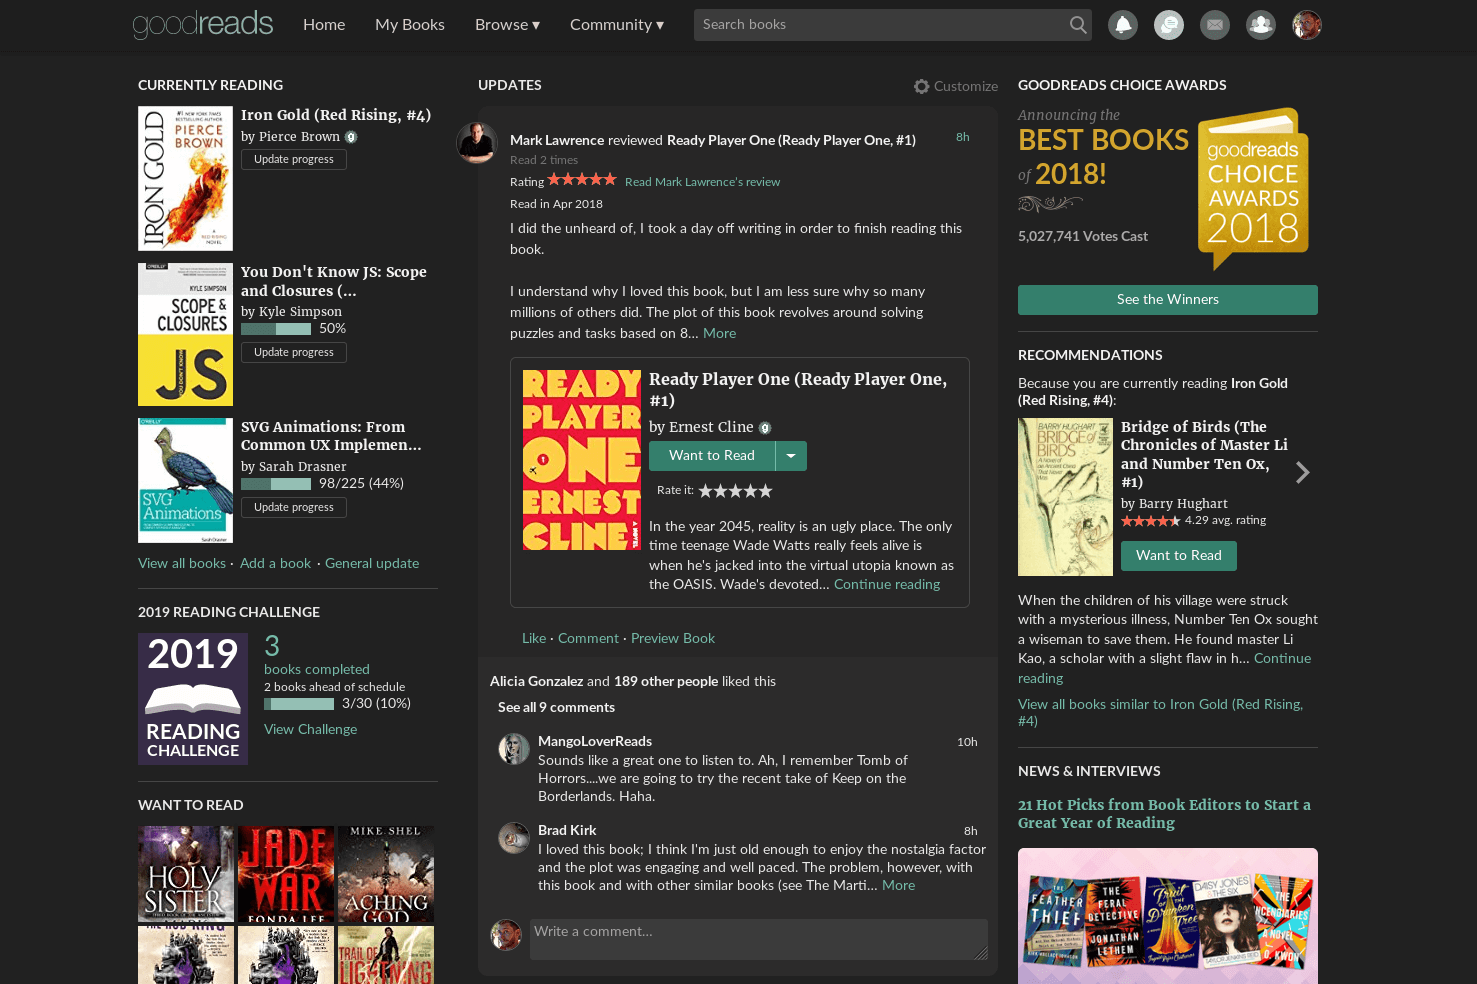The height and width of the screenshot is (984, 1477).
Task: Click the See the Winners button
Action: [x=1168, y=300]
